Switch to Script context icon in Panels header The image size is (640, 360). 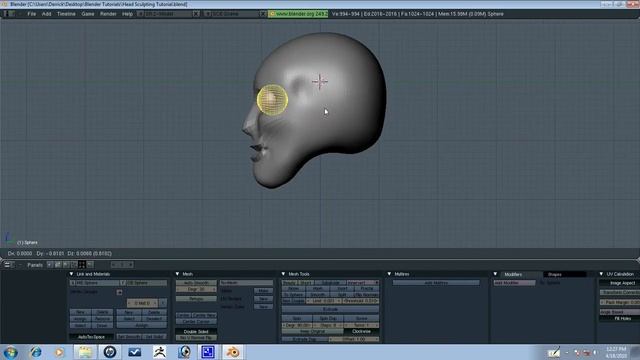pyautogui.click(x=58, y=265)
